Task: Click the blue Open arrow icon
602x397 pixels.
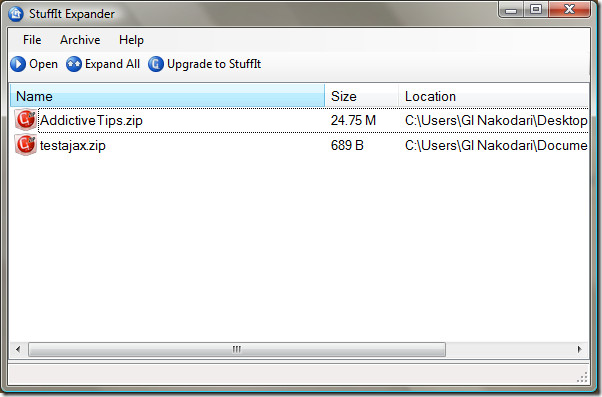Action: 18,64
